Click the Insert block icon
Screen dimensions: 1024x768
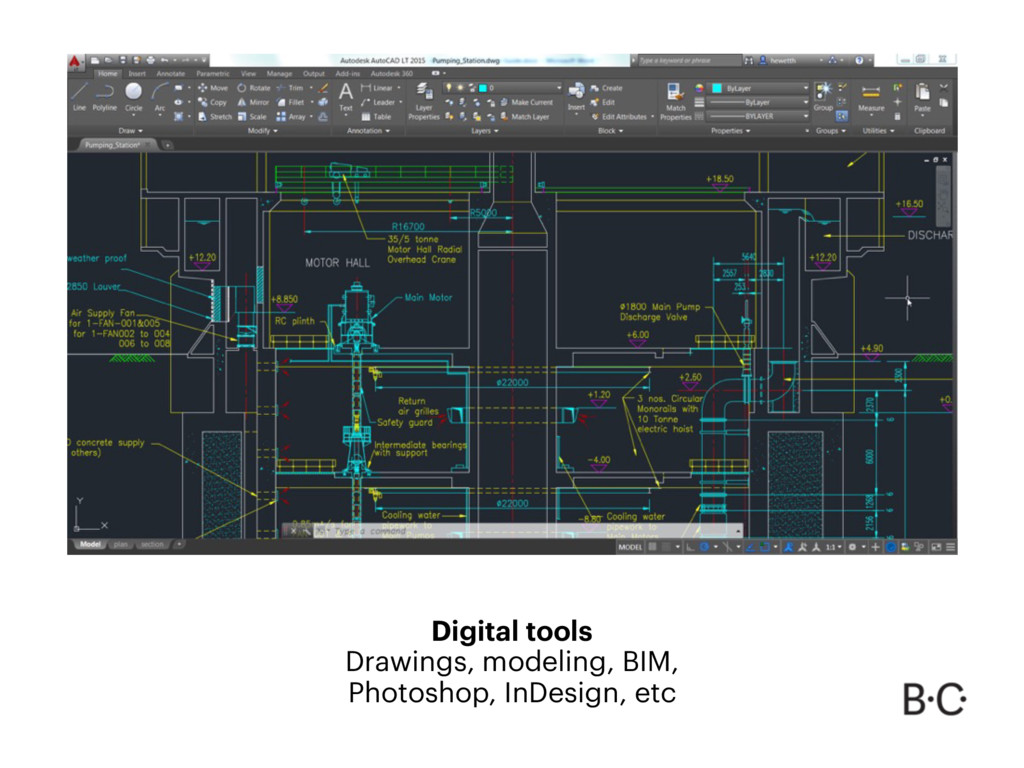(576, 97)
